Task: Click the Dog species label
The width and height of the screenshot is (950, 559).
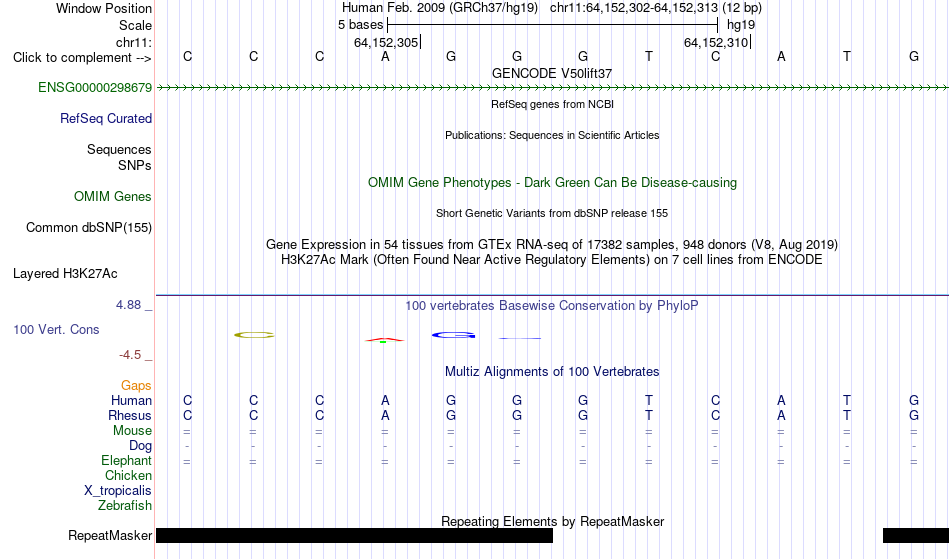Action: [140, 446]
